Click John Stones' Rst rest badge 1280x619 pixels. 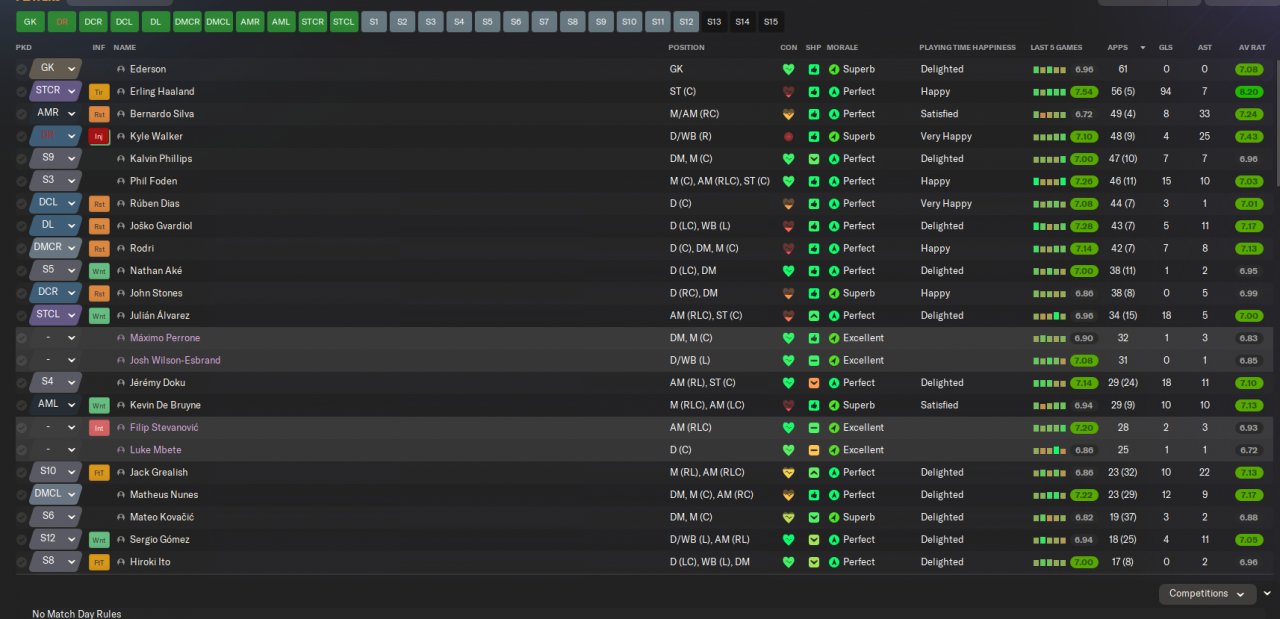click(x=99, y=293)
